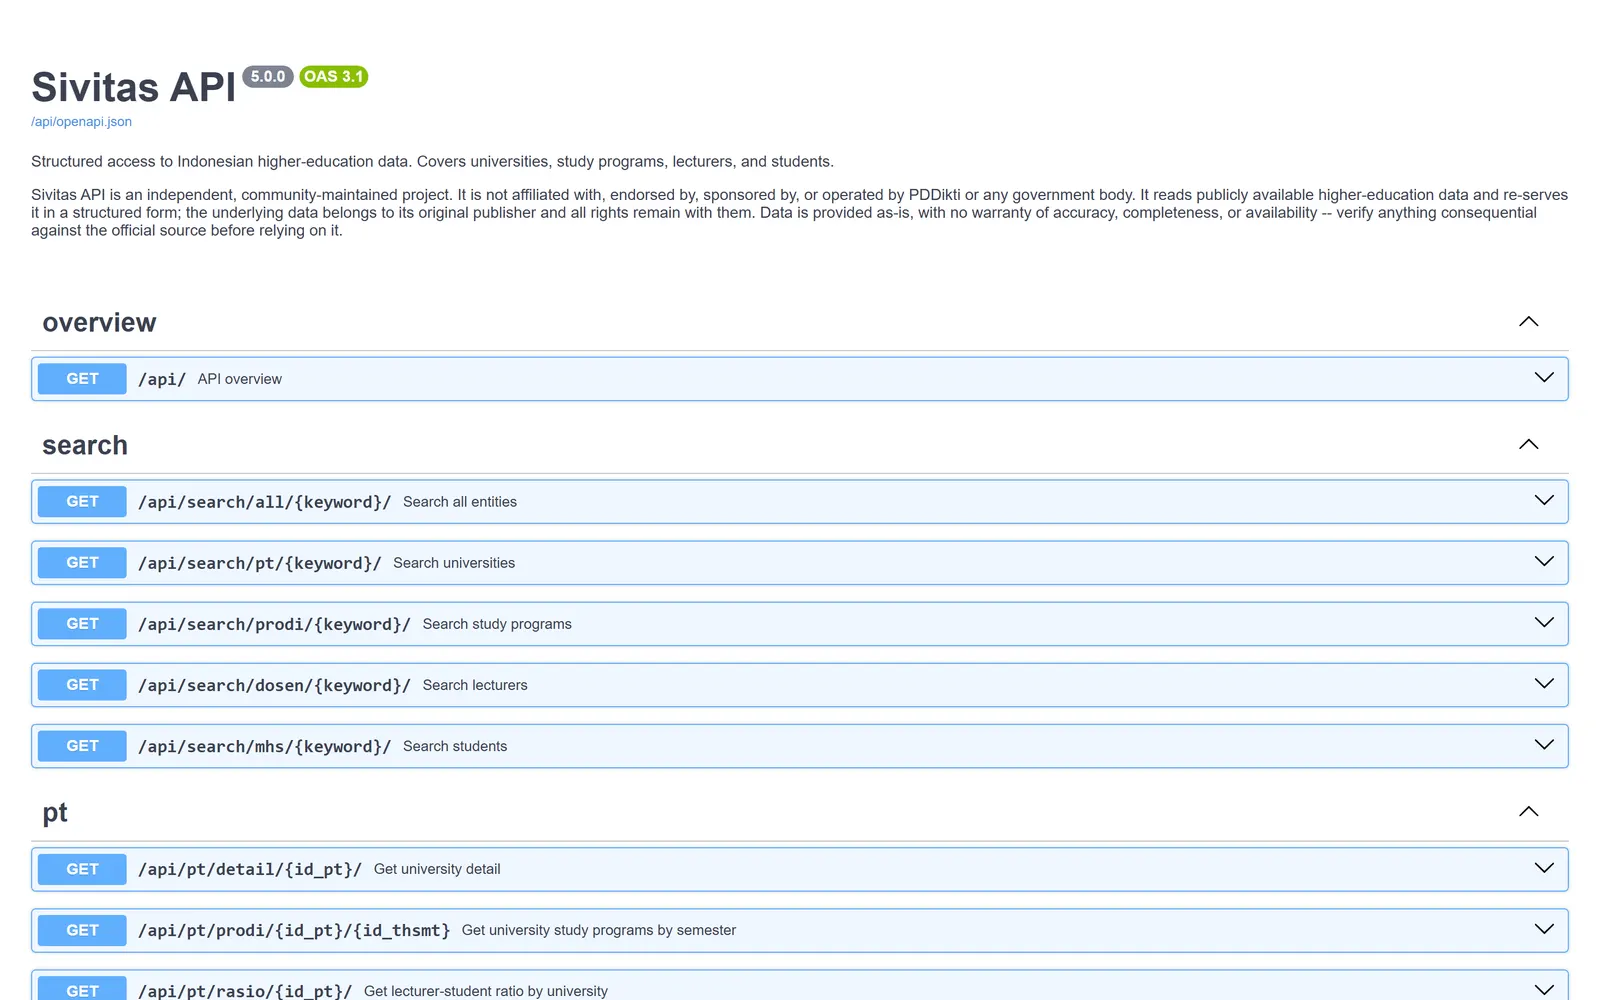This screenshot has width=1600, height=1000.
Task: Click GET button for /api/search/dosen/{keyword}/
Action: coord(82,685)
